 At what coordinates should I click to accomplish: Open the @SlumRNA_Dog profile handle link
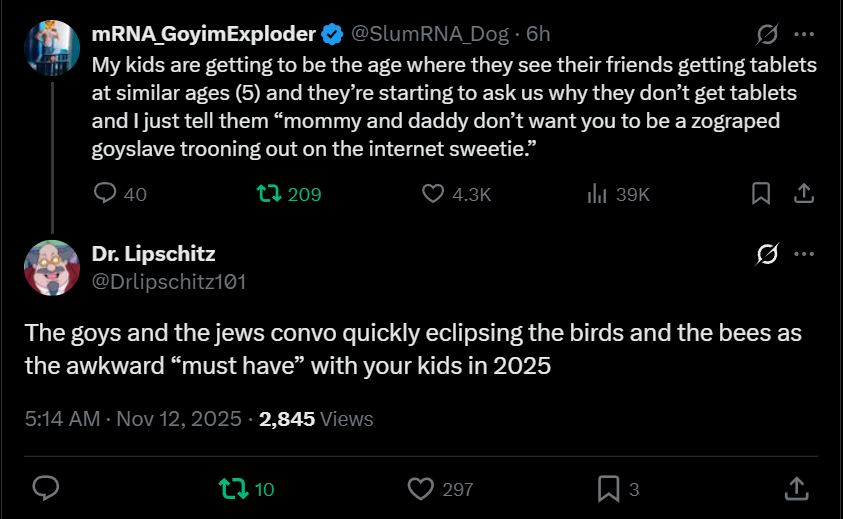(x=429, y=34)
